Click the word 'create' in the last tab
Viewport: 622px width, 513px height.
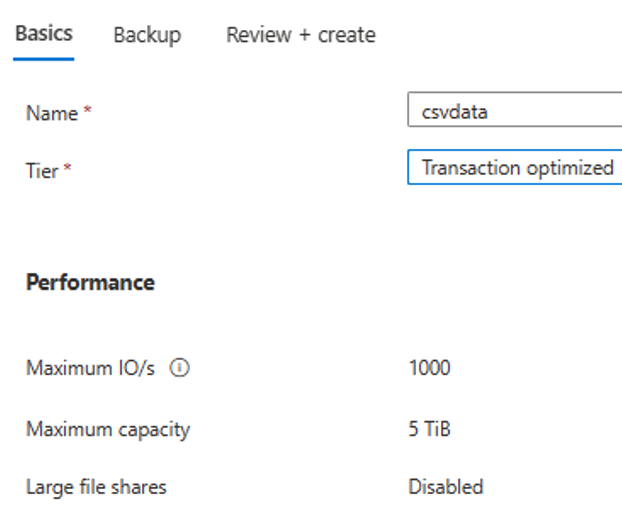tap(346, 35)
